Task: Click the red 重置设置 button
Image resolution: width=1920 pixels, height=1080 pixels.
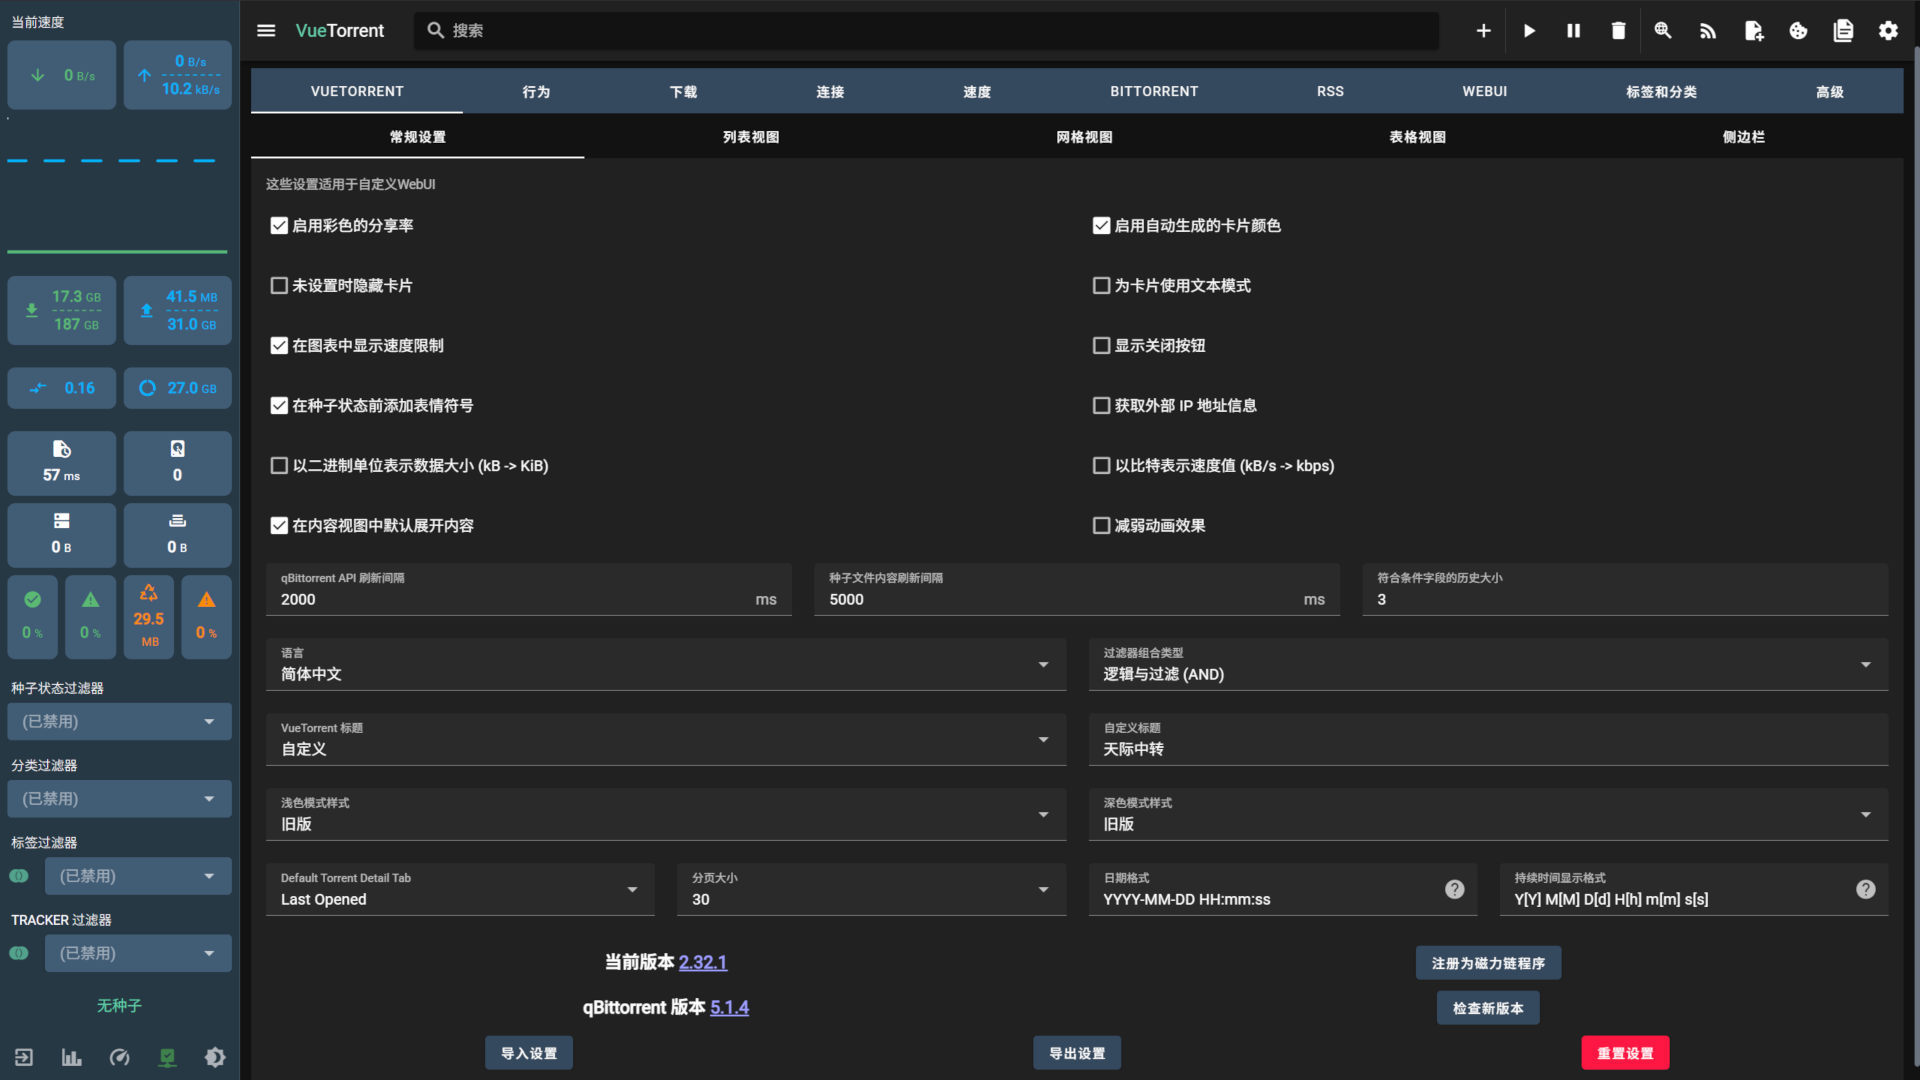Action: (x=1624, y=1053)
